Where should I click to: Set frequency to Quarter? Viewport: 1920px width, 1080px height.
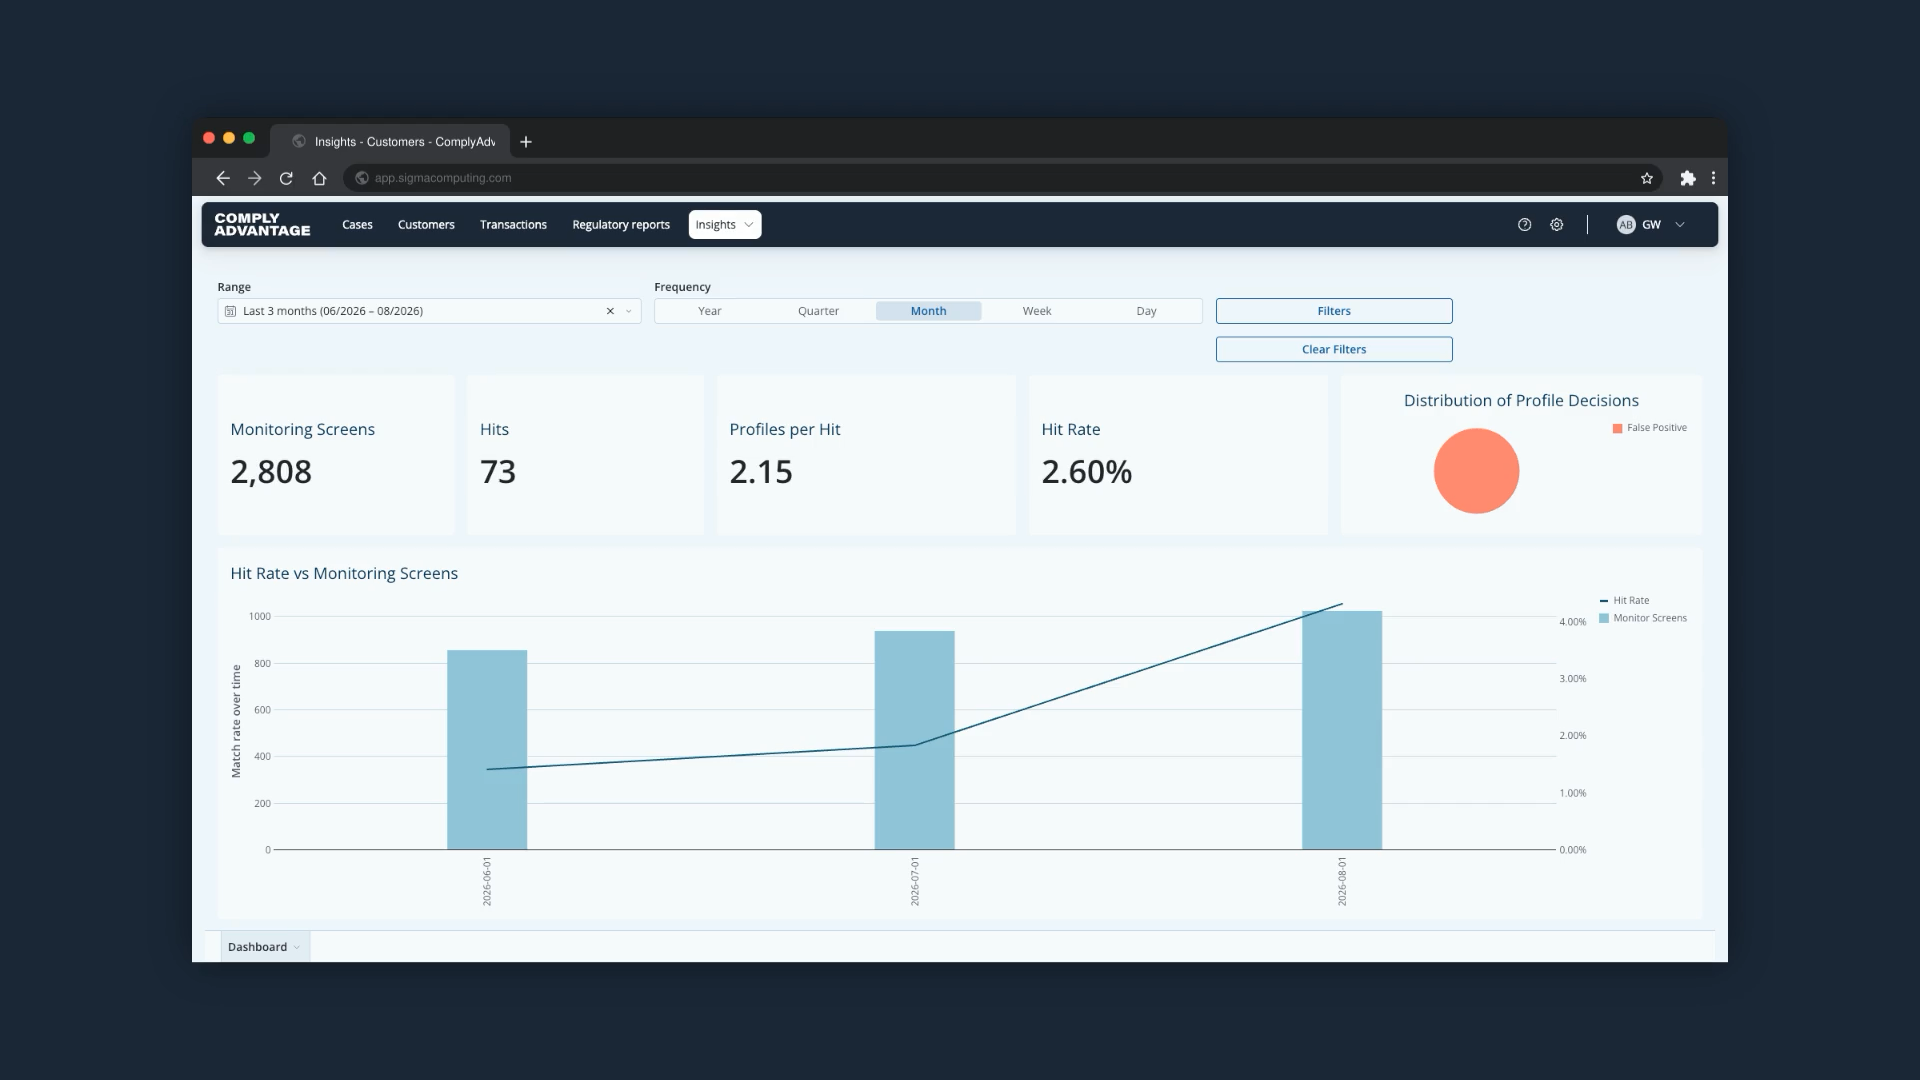818,311
